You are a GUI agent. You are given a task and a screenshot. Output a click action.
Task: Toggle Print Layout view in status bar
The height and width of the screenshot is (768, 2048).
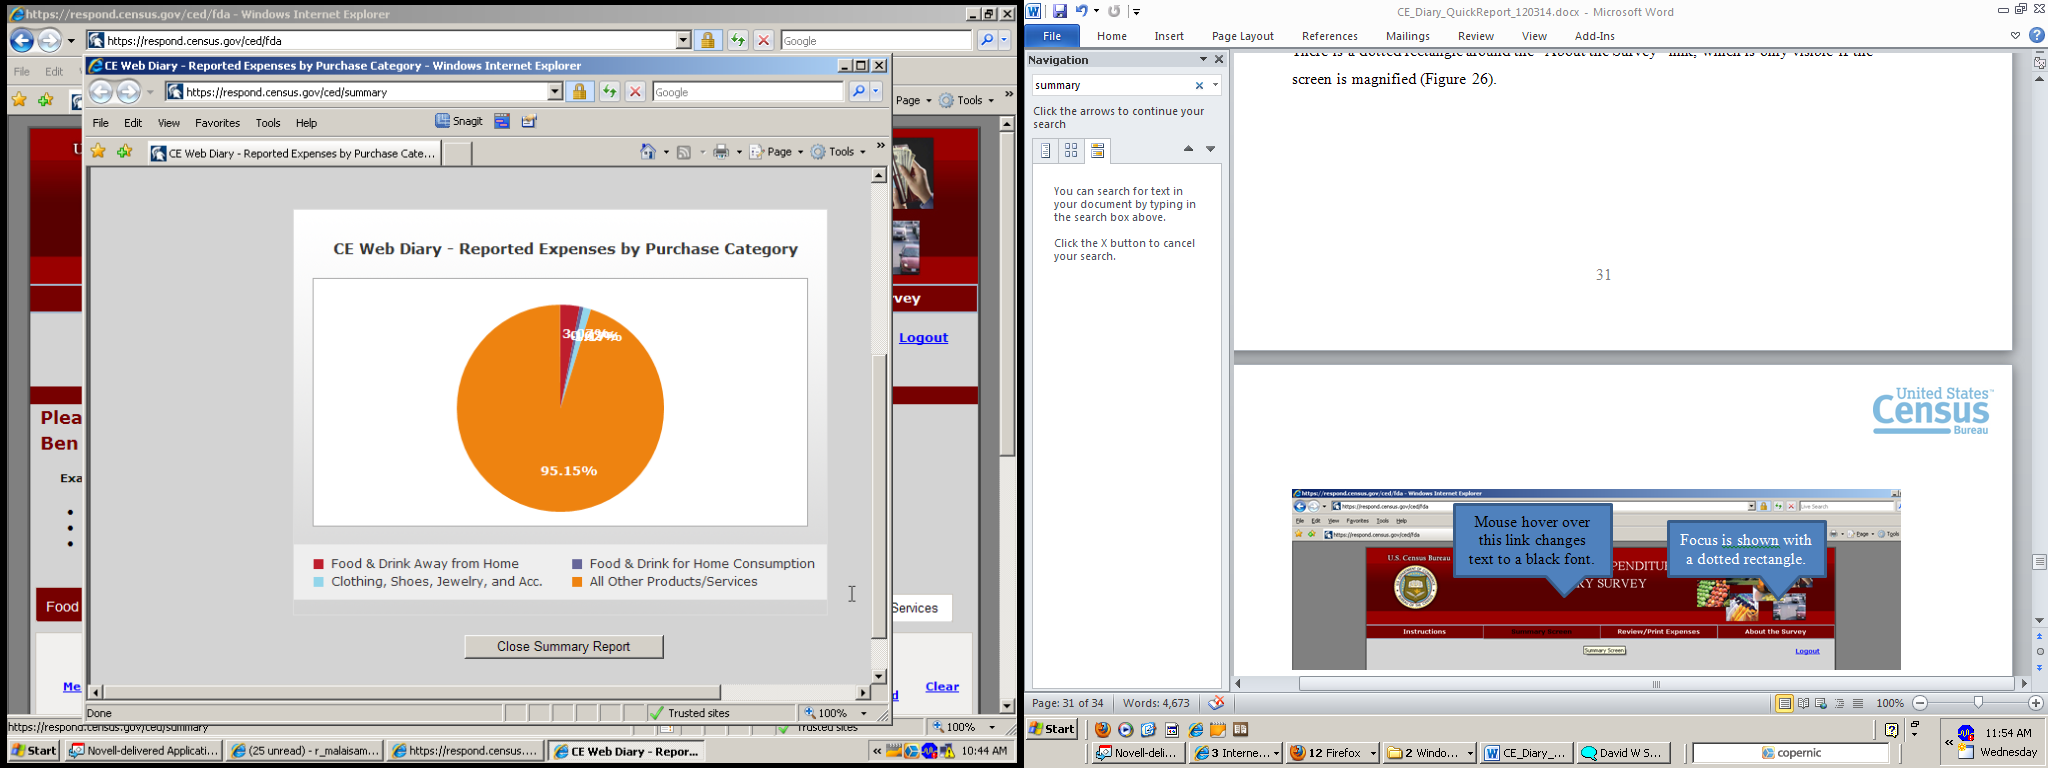(x=1784, y=704)
